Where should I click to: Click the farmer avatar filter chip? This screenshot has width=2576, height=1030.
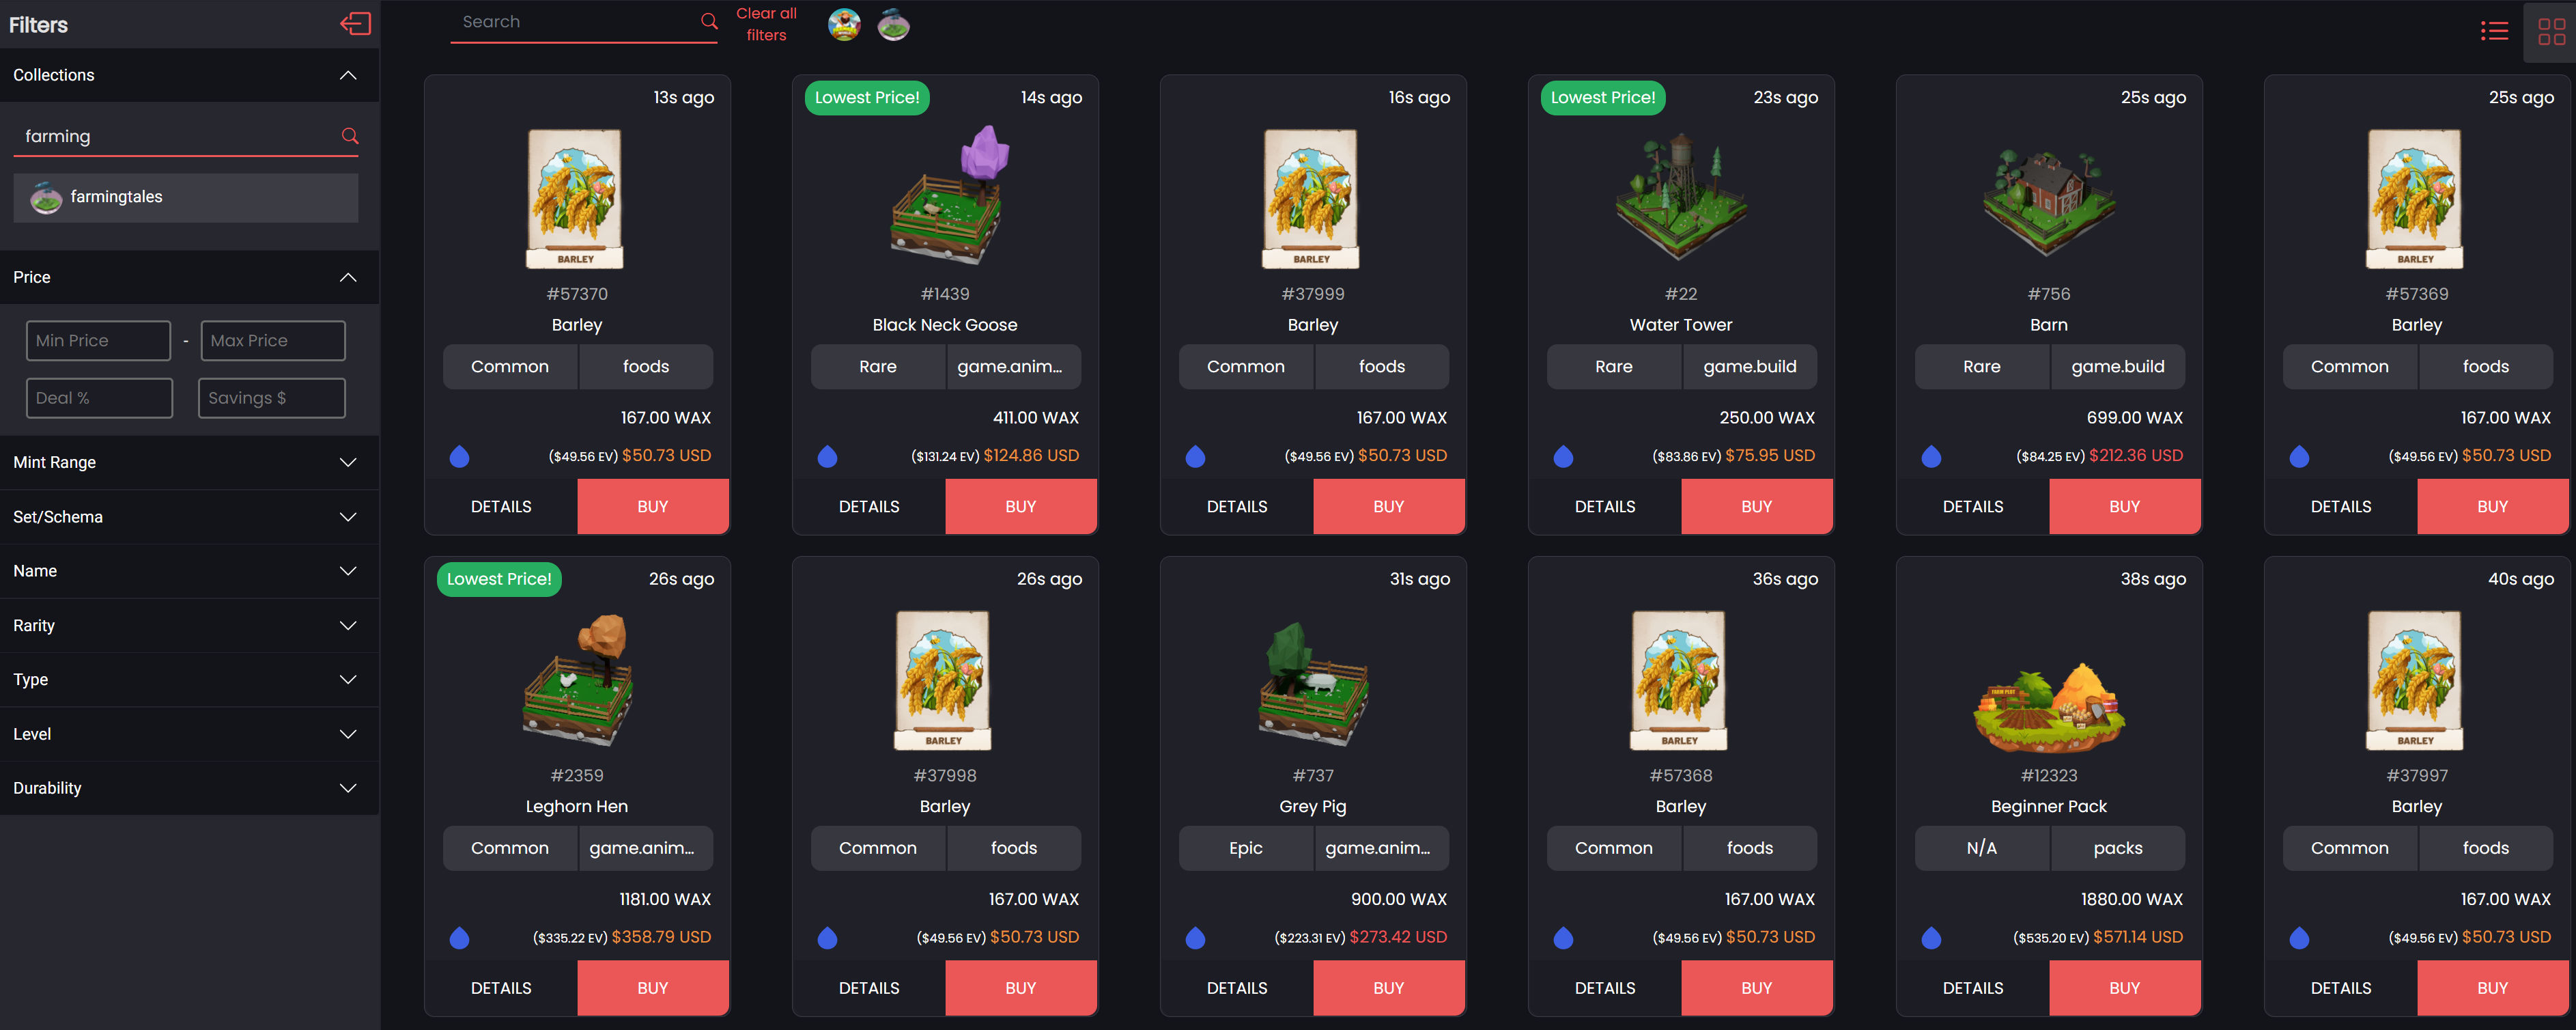pyautogui.click(x=844, y=24)
